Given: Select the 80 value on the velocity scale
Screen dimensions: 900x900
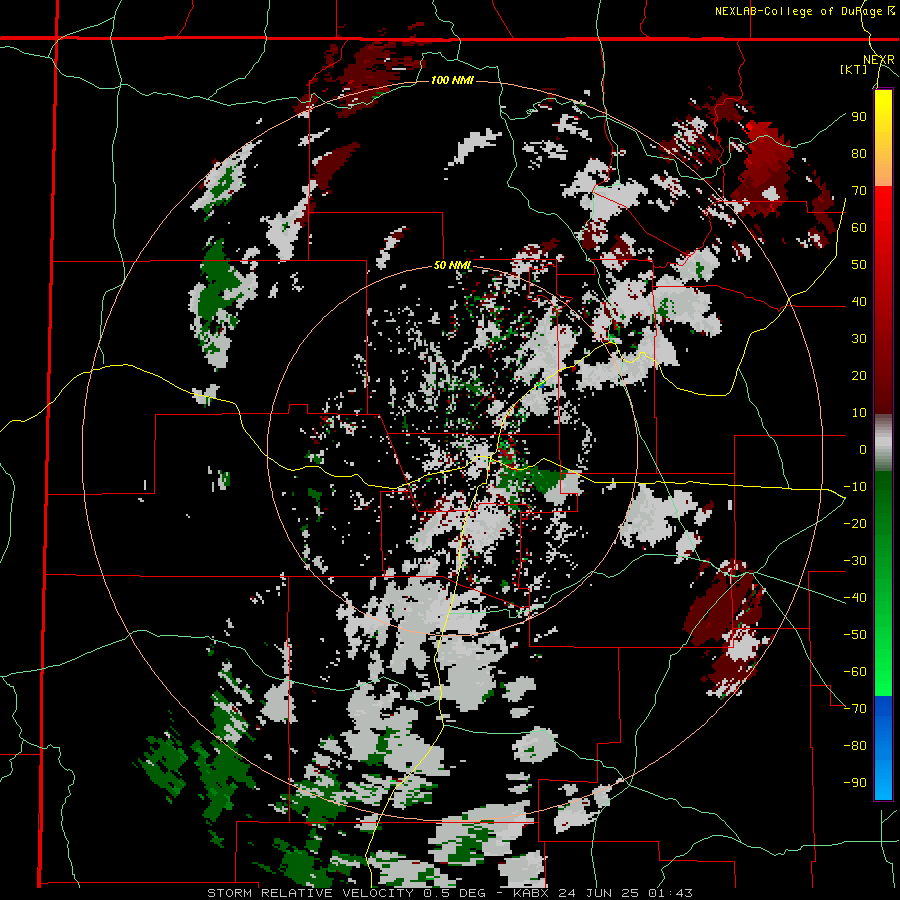Looking at the screenshot, I should click(859, 153).
